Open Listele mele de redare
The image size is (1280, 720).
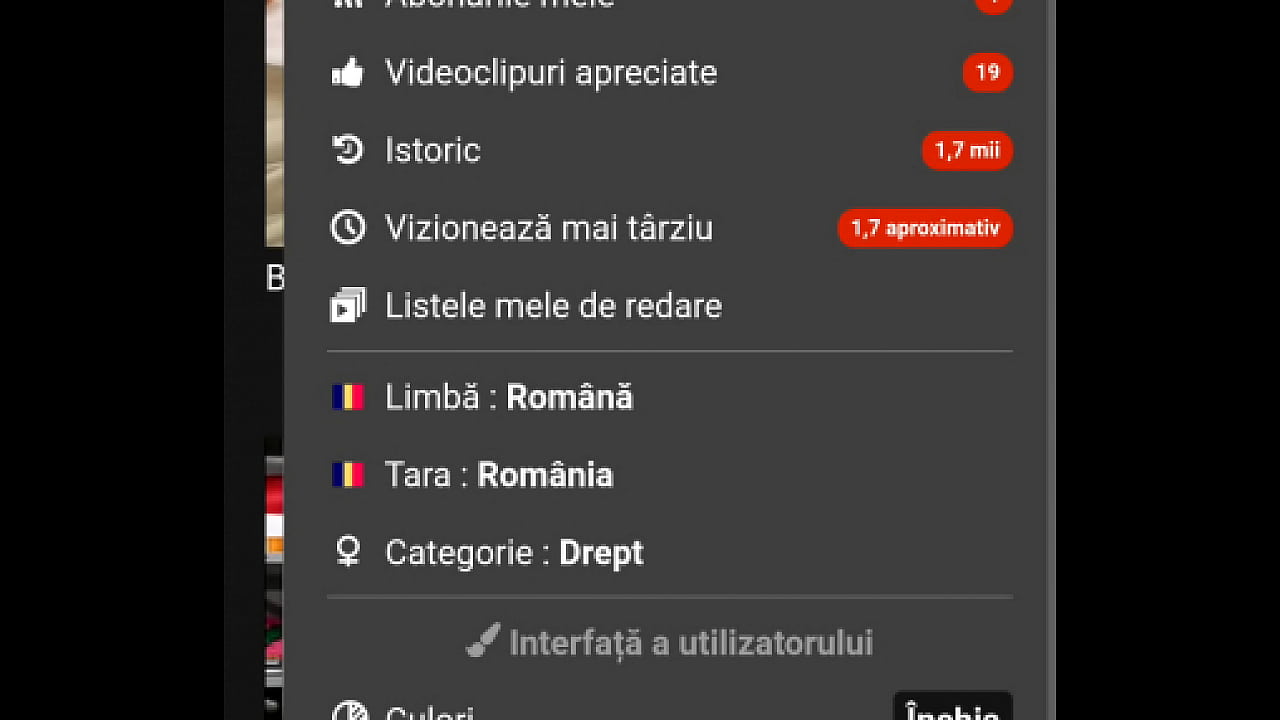(553, 305)
